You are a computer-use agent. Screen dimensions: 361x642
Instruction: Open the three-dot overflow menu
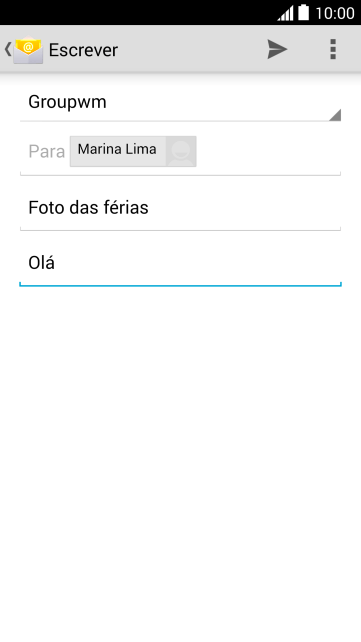(333, 50)
